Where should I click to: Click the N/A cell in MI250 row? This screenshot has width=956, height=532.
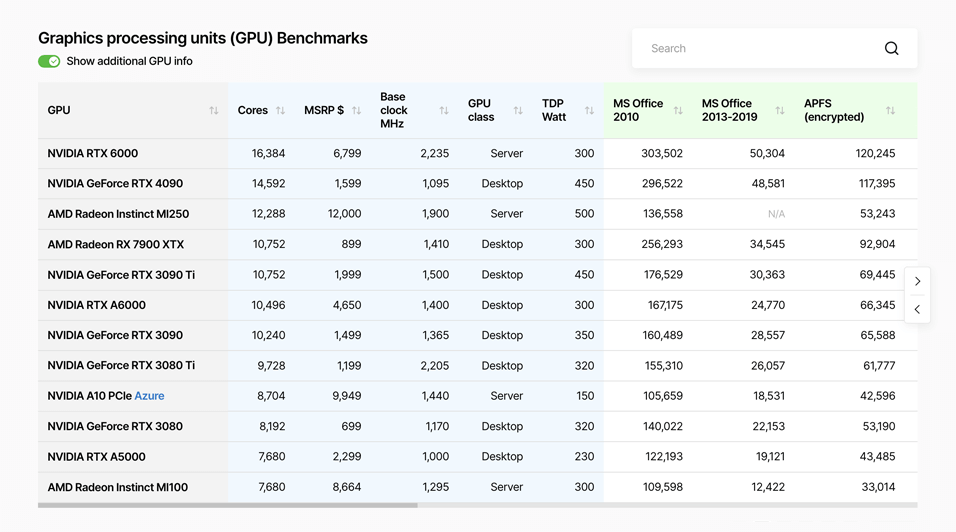tap(776, 214)
